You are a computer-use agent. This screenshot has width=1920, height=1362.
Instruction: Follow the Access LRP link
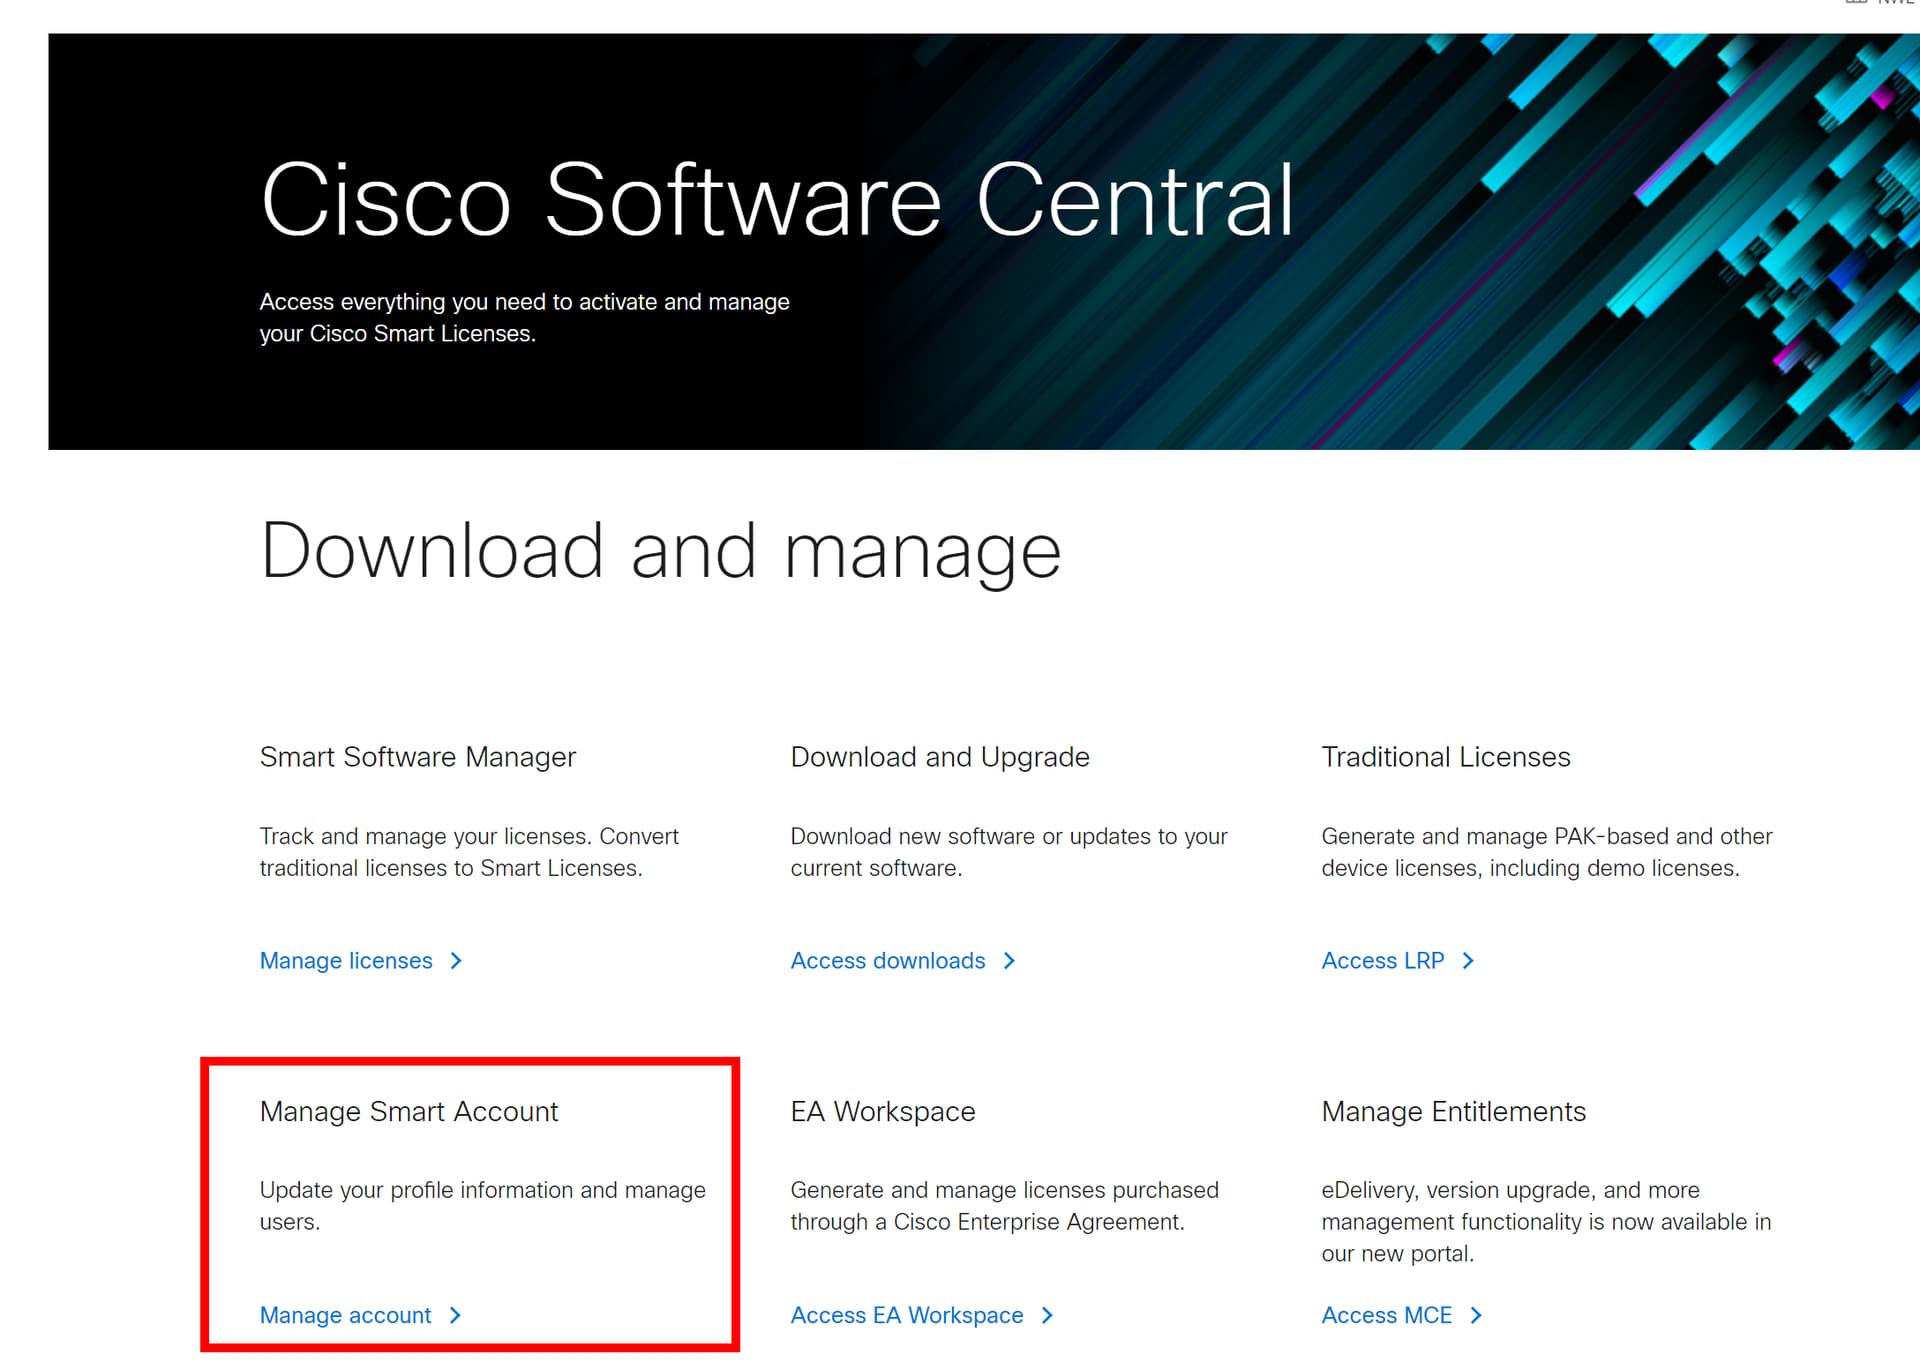pos(1382,960)
